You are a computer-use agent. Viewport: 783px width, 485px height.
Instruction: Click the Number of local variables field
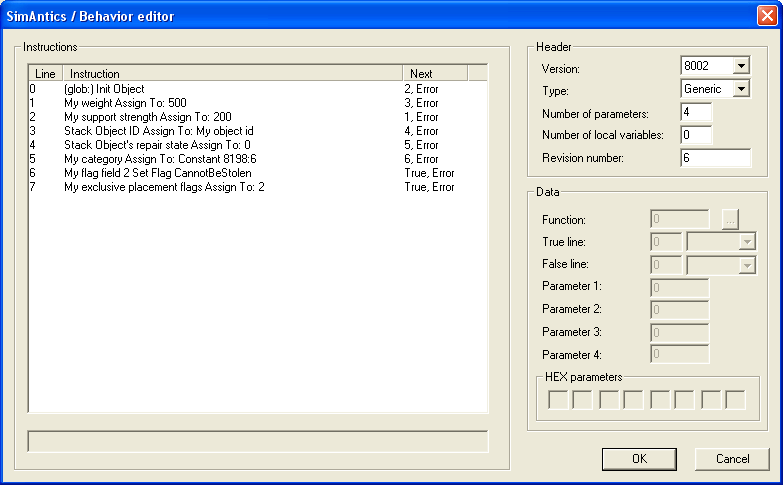[x=696, y=135]
